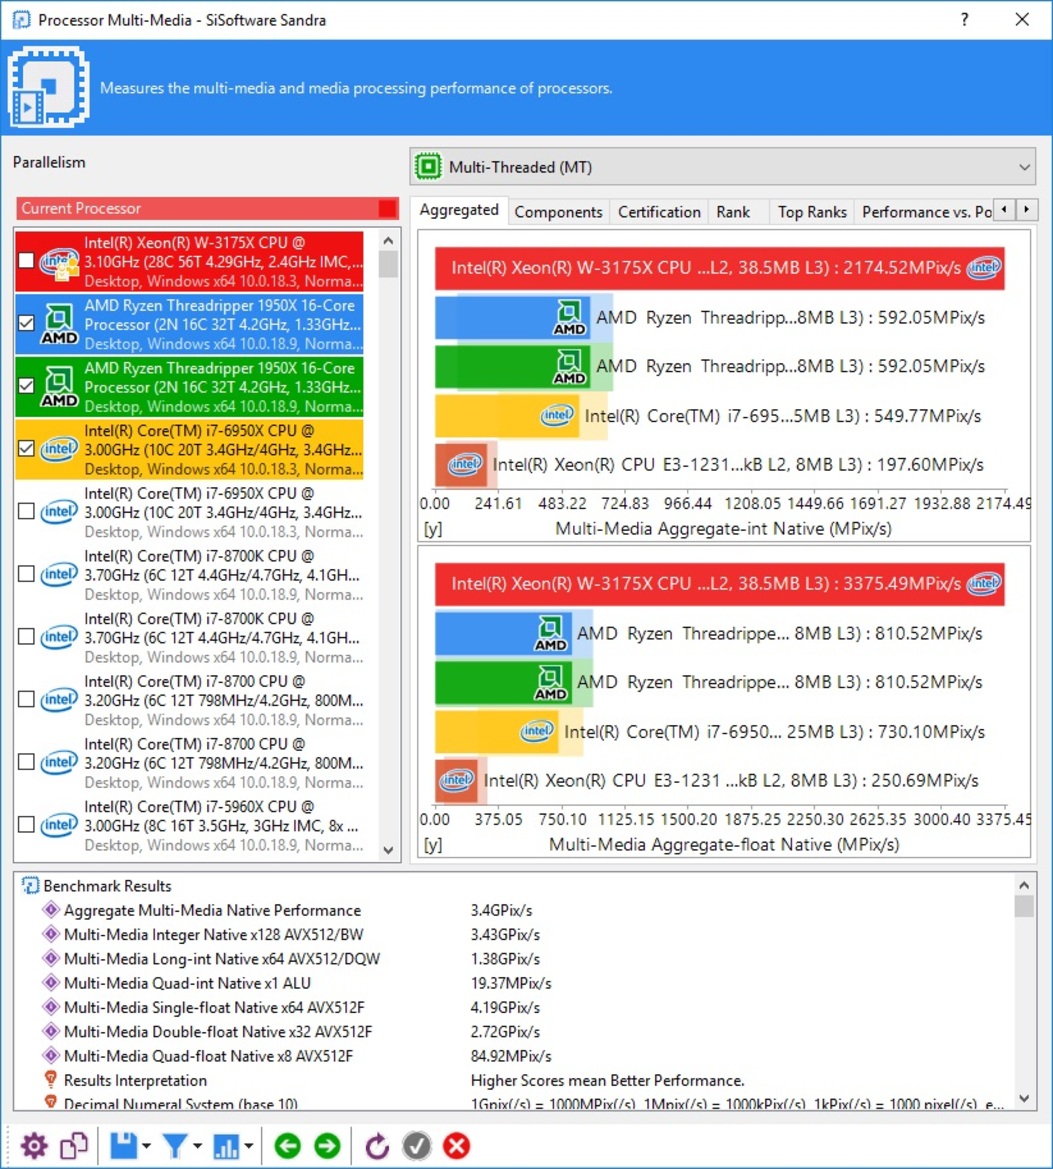
Task: Click the up arrow of the processor list scrollbar
Action: [x=388, y=241]
